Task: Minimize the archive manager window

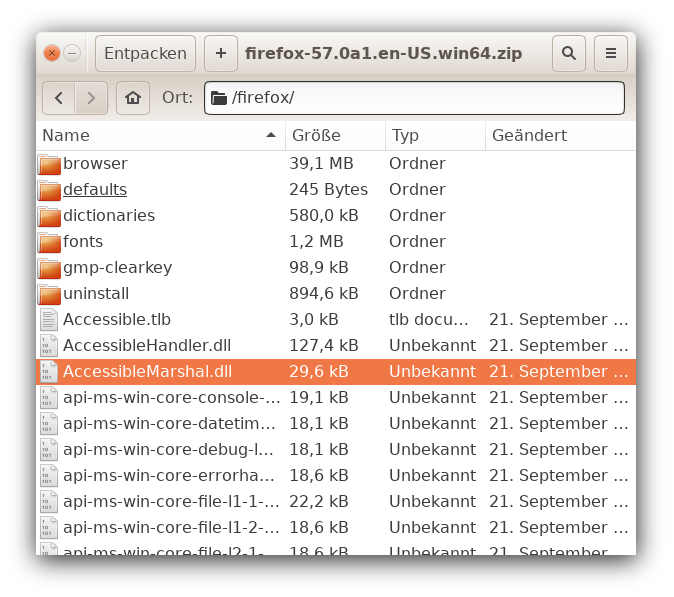Action: [72, 53]
